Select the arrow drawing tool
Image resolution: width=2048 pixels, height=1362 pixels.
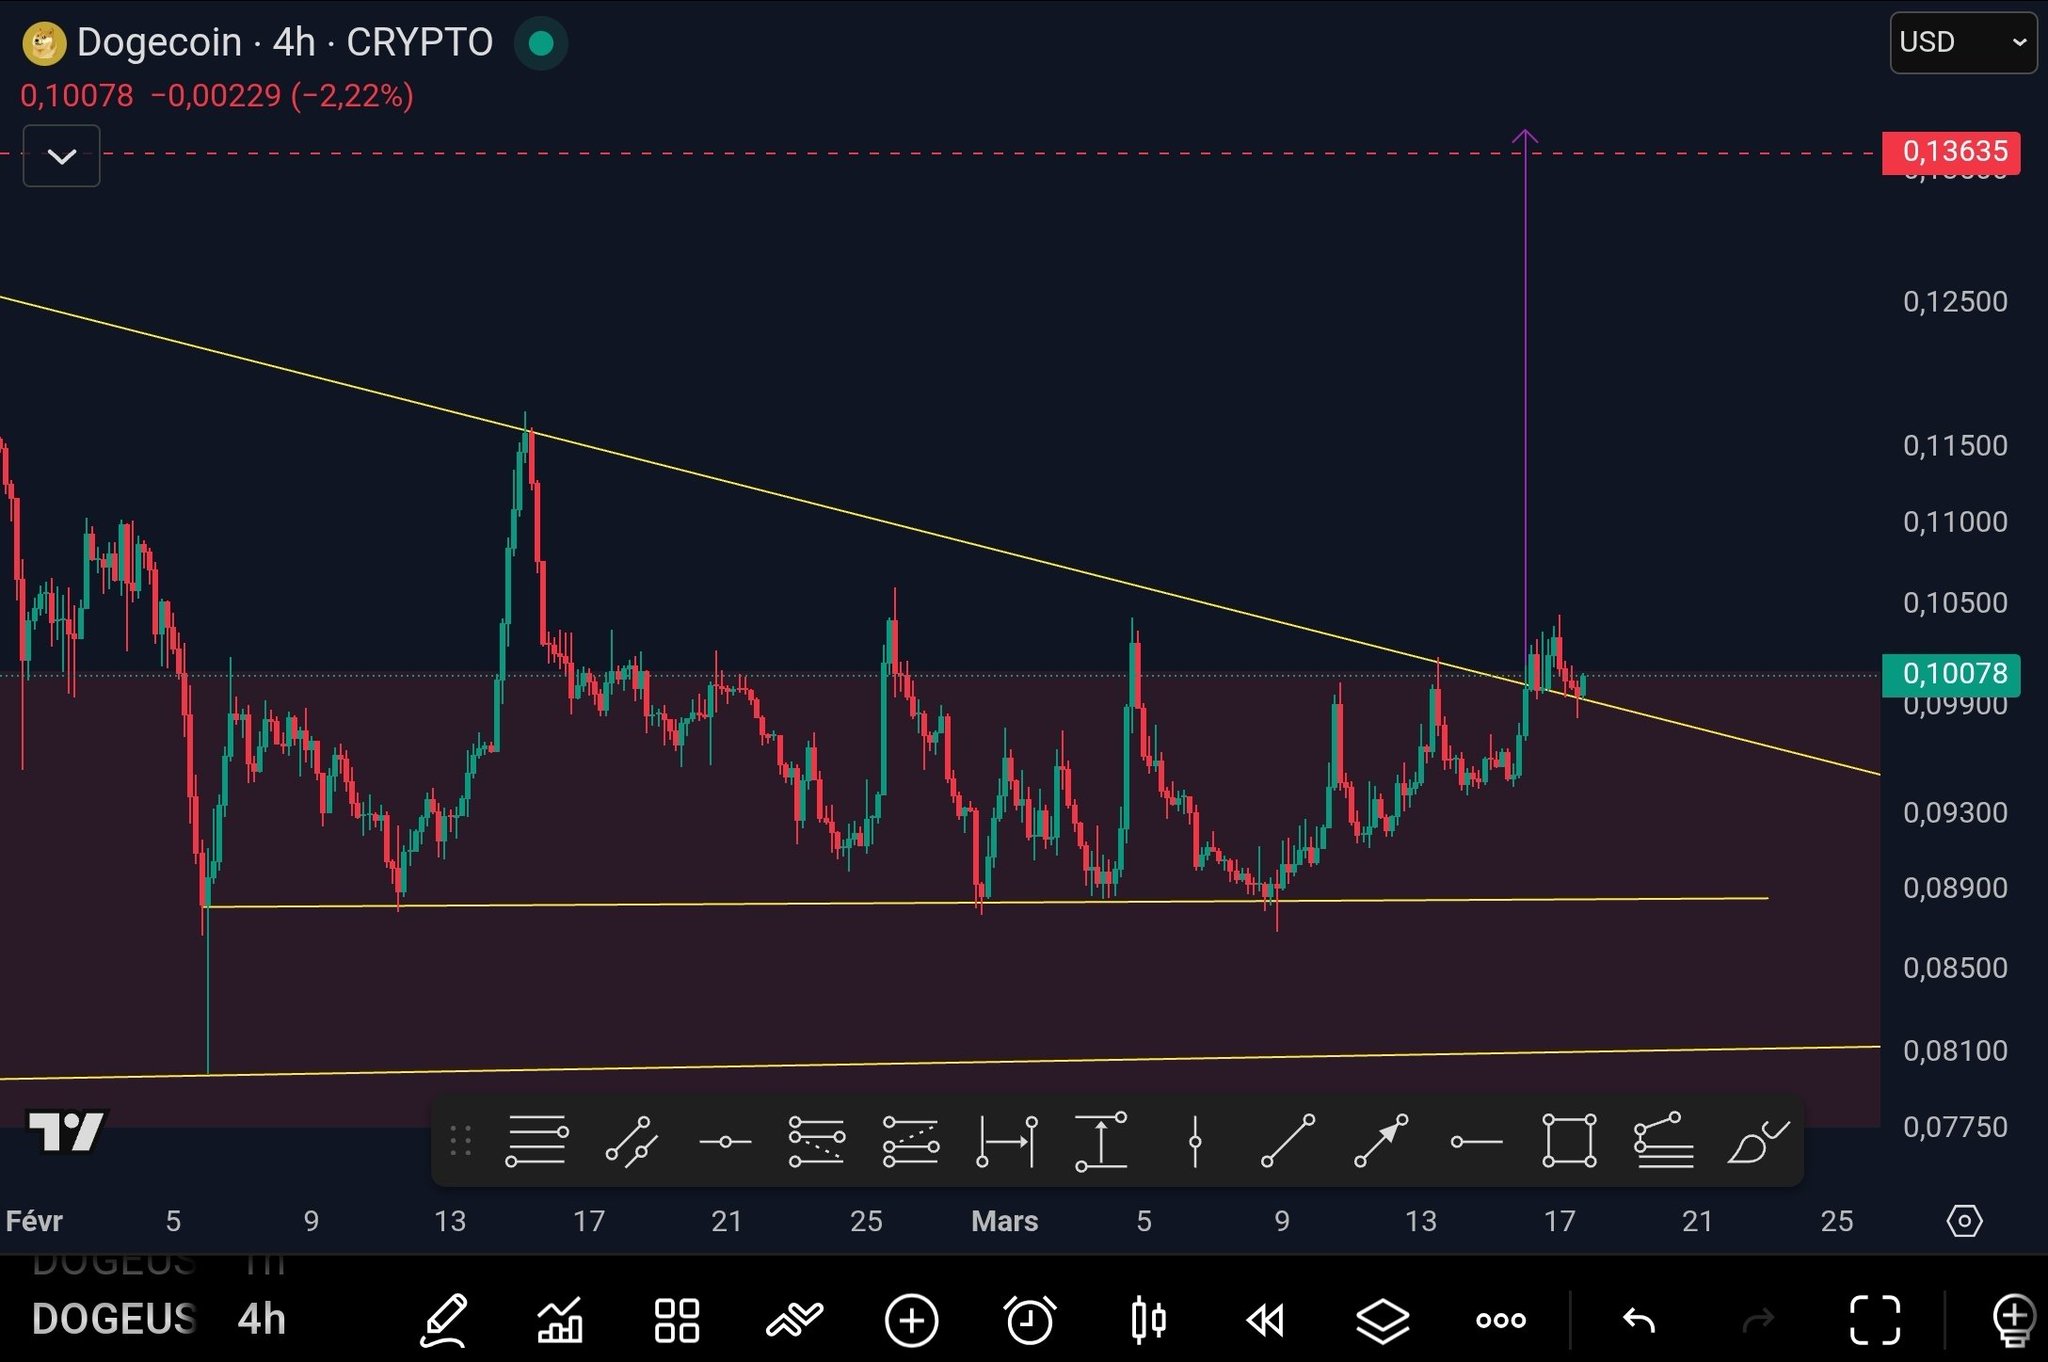pos(1381,1141)
